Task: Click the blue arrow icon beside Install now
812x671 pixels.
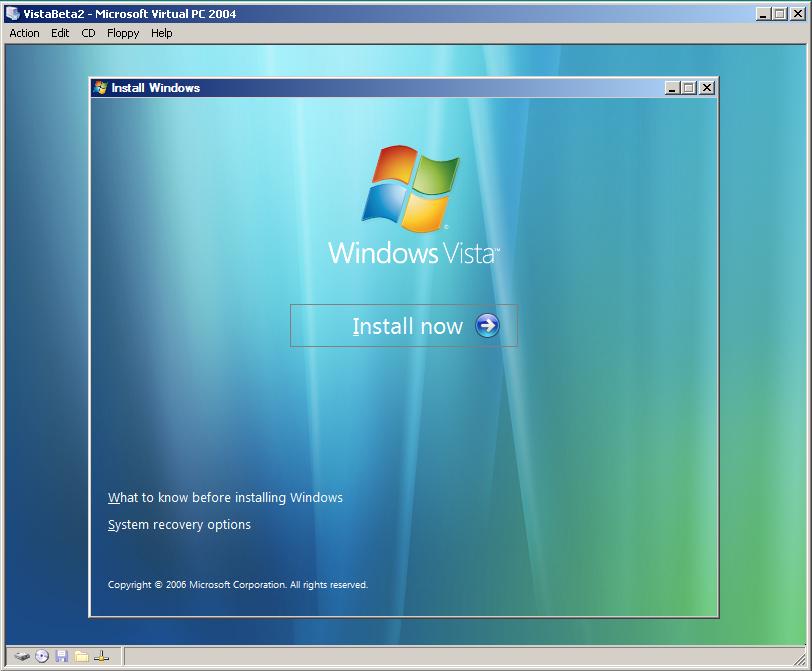Action: click(487, 326)
